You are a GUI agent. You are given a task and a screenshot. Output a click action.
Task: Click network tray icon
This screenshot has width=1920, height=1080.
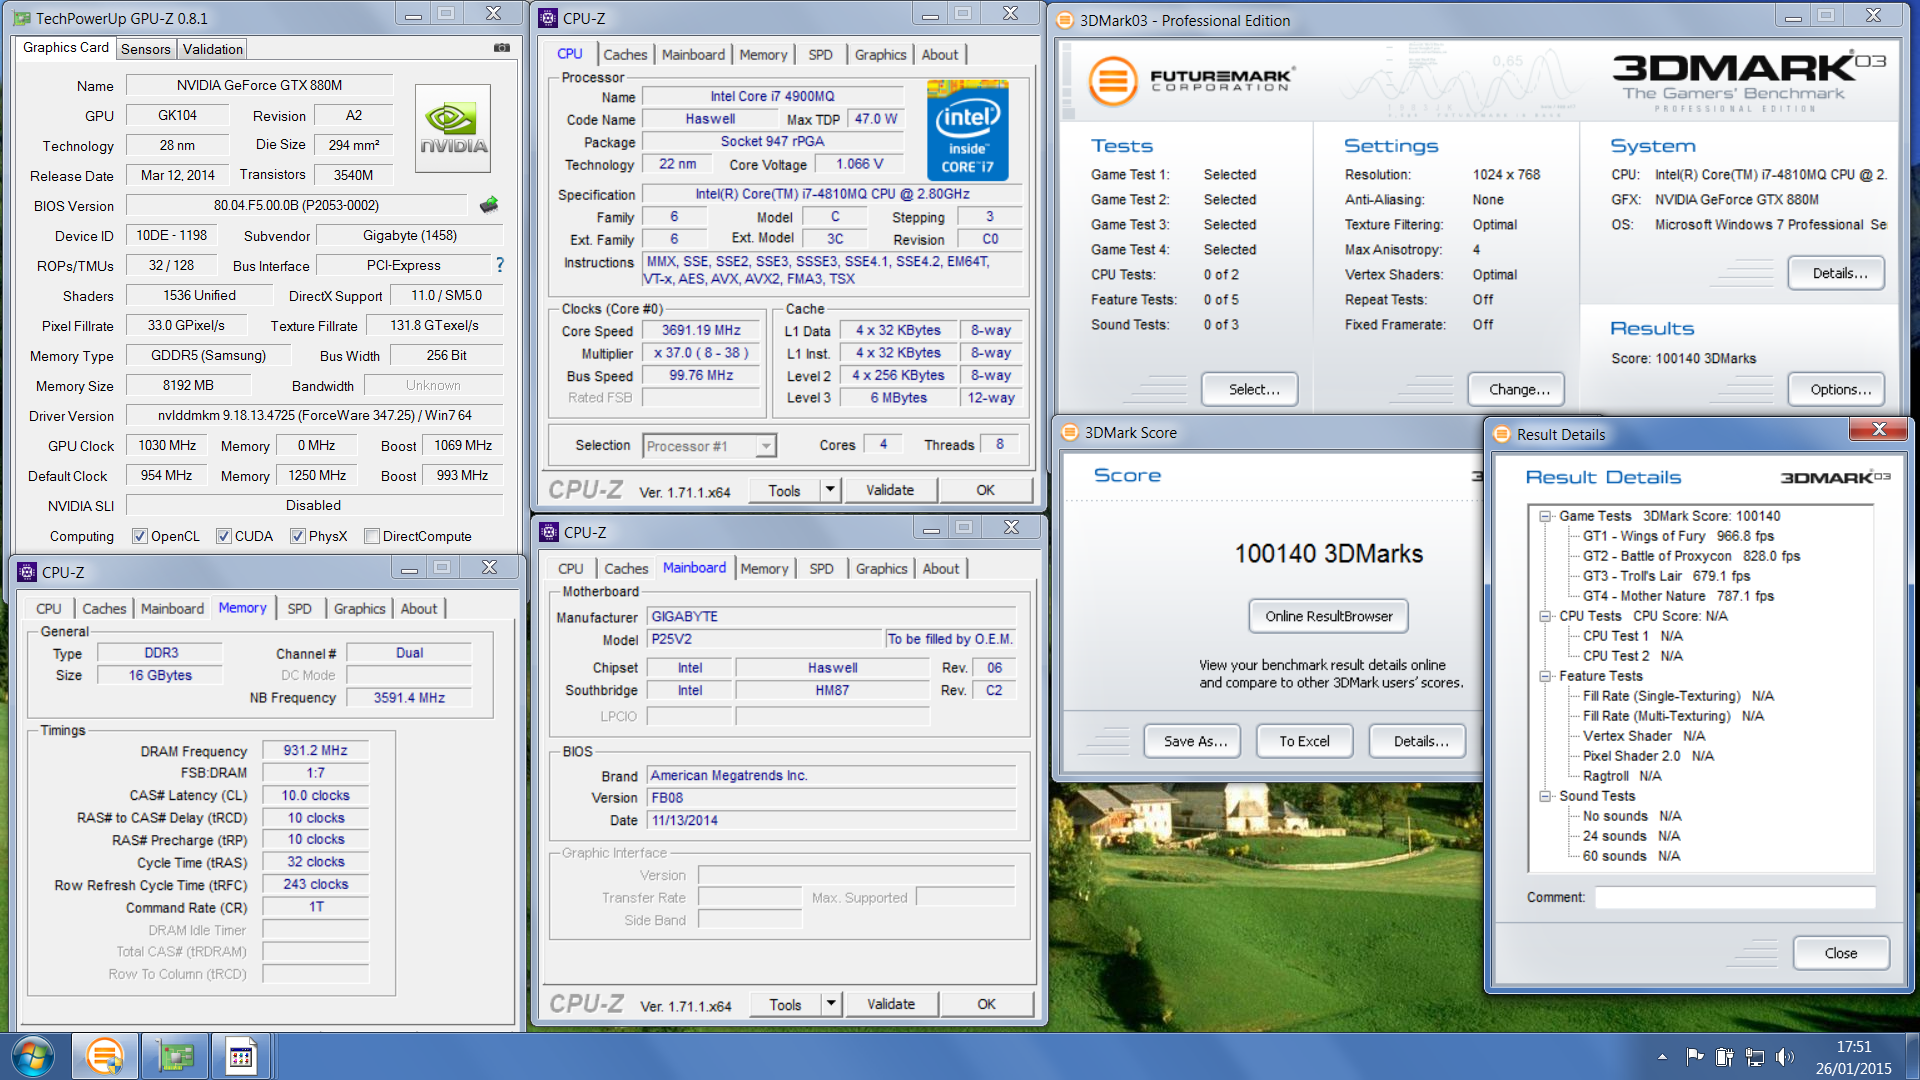(x=1754, y=1056)
